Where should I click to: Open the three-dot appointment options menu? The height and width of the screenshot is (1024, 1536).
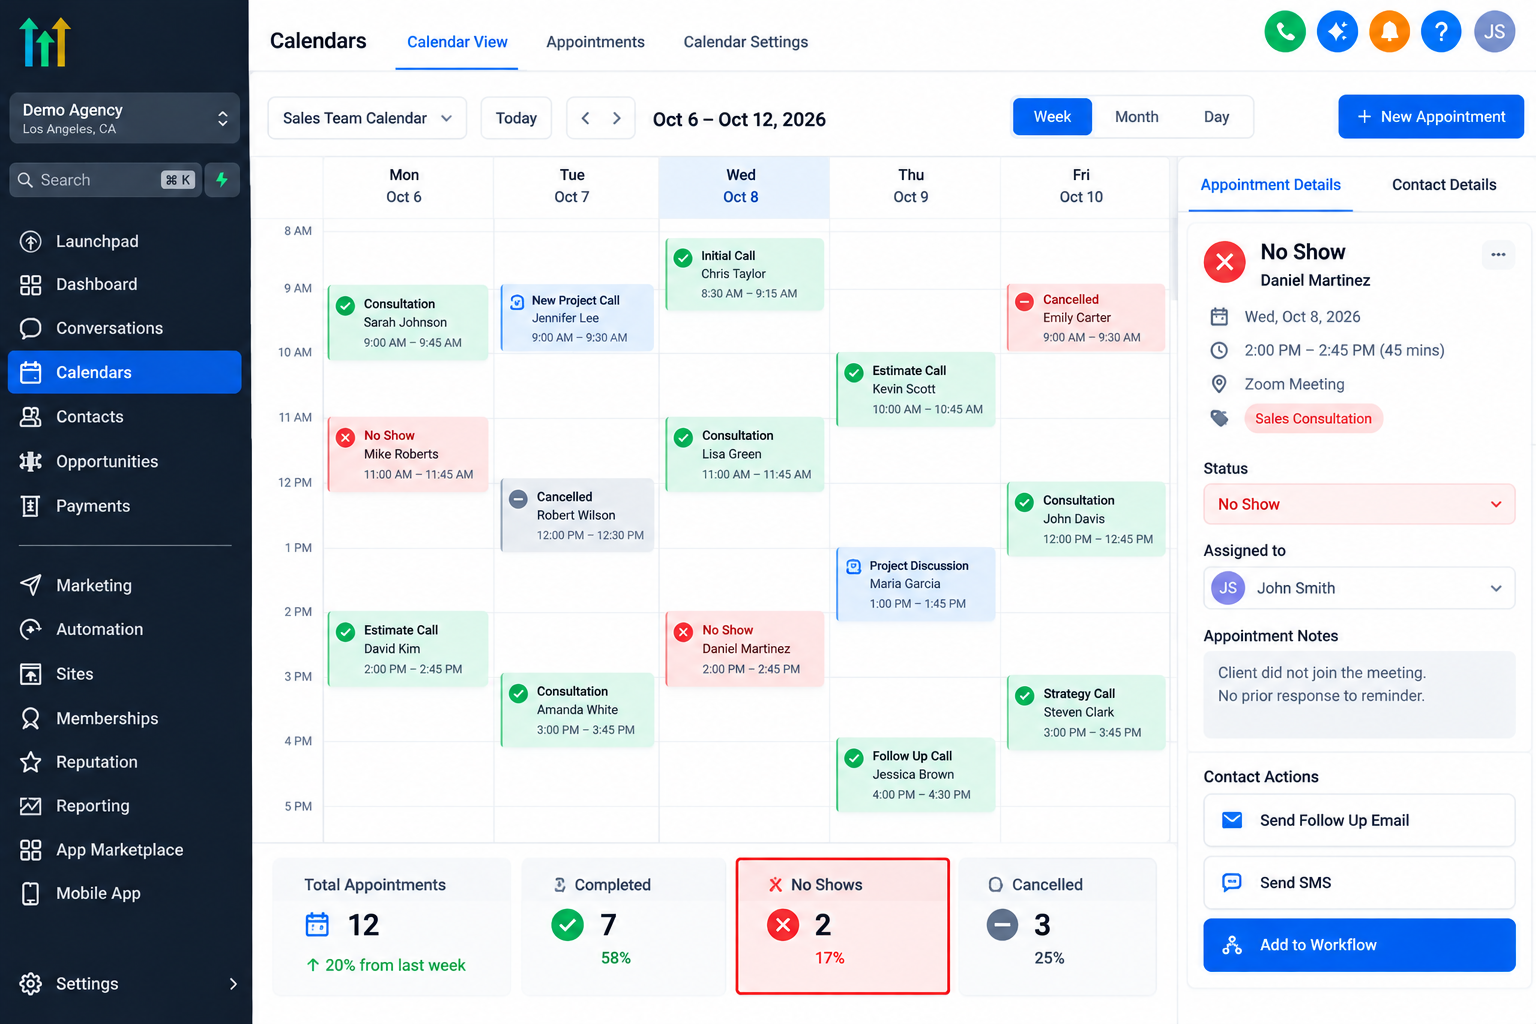(x=1498, y=254)
